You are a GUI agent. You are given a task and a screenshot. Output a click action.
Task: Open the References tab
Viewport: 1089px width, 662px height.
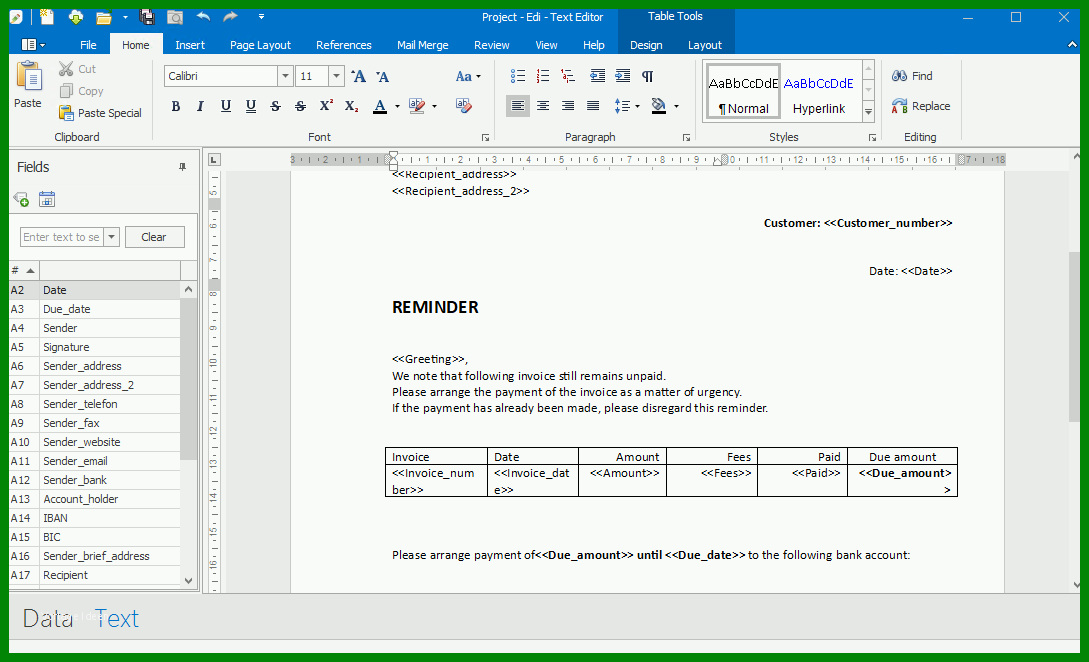[344, 45]
